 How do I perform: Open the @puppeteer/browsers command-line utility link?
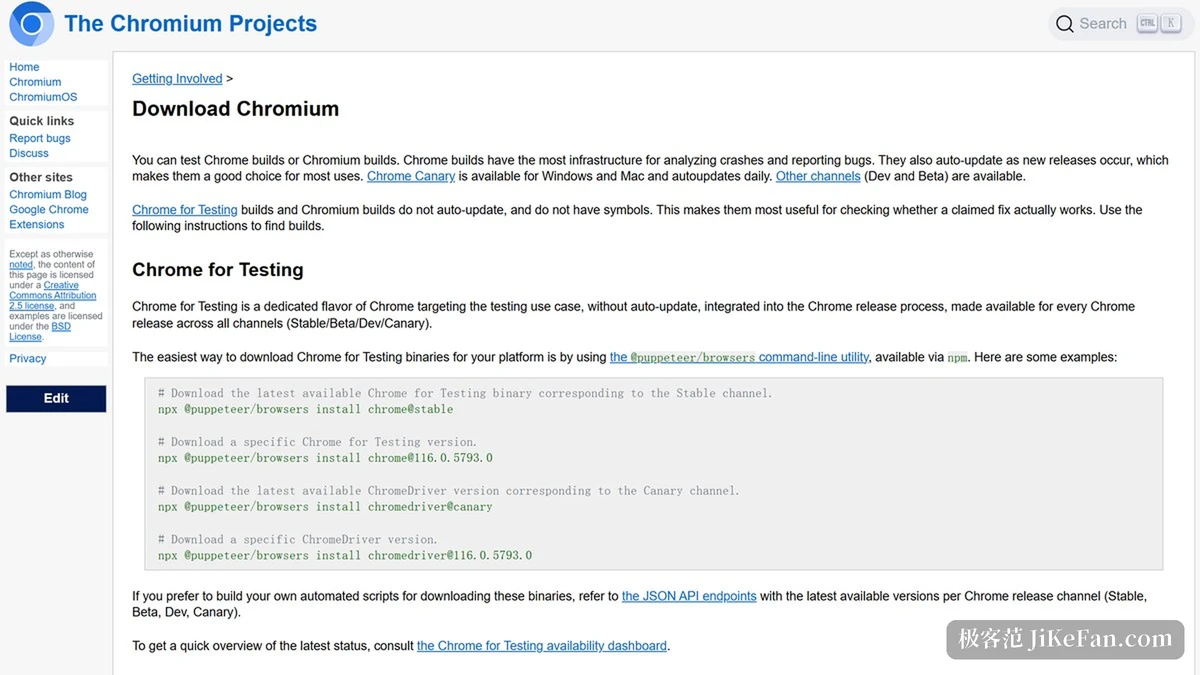pyautogui.click(x=739, y=357)
